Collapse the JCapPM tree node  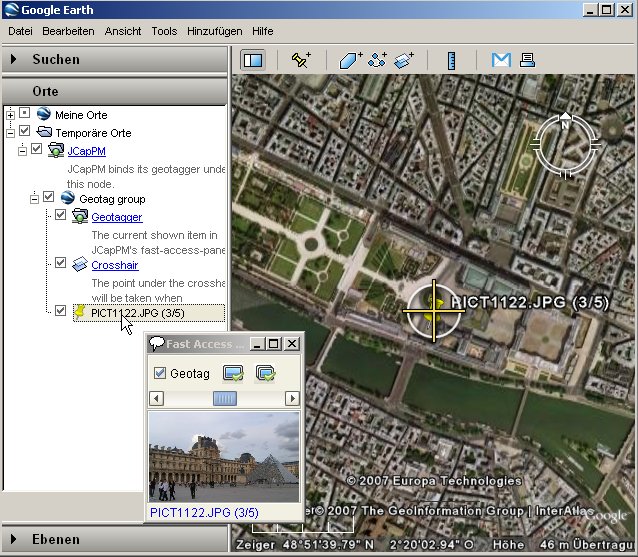pyautogui.click(x=22, y=151)
